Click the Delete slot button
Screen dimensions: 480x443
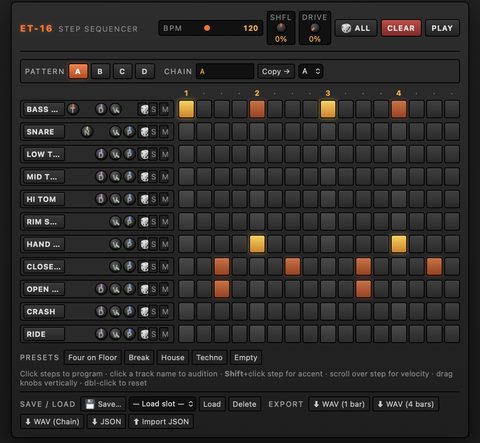coord(244,404)
